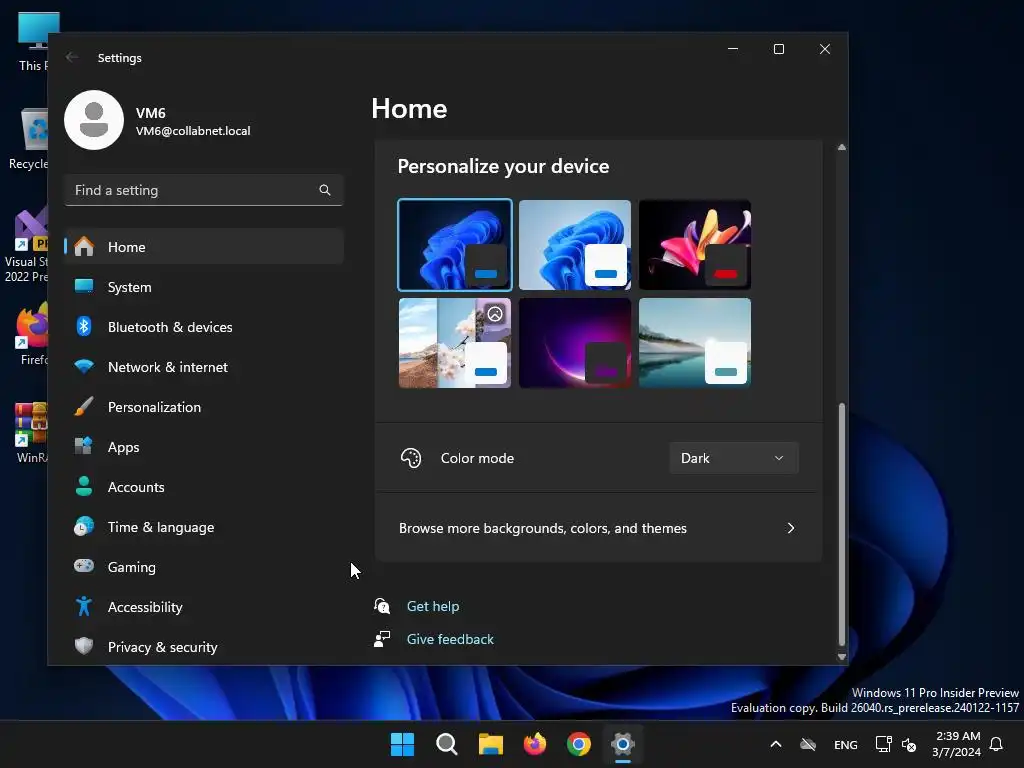Open Time & language settings
The height and width of the screenshot is (768, 1024).
pos(204,527)
